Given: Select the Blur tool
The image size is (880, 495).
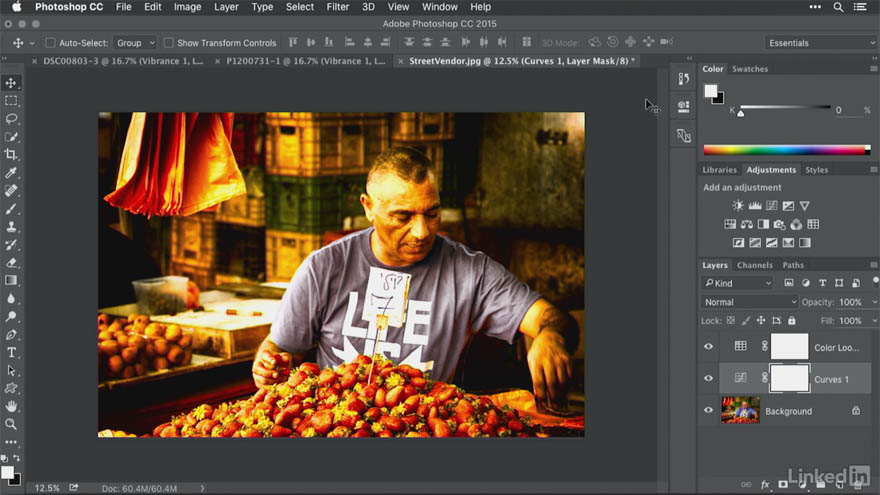Looking at the screenshot, I should (x=11, y=299).
